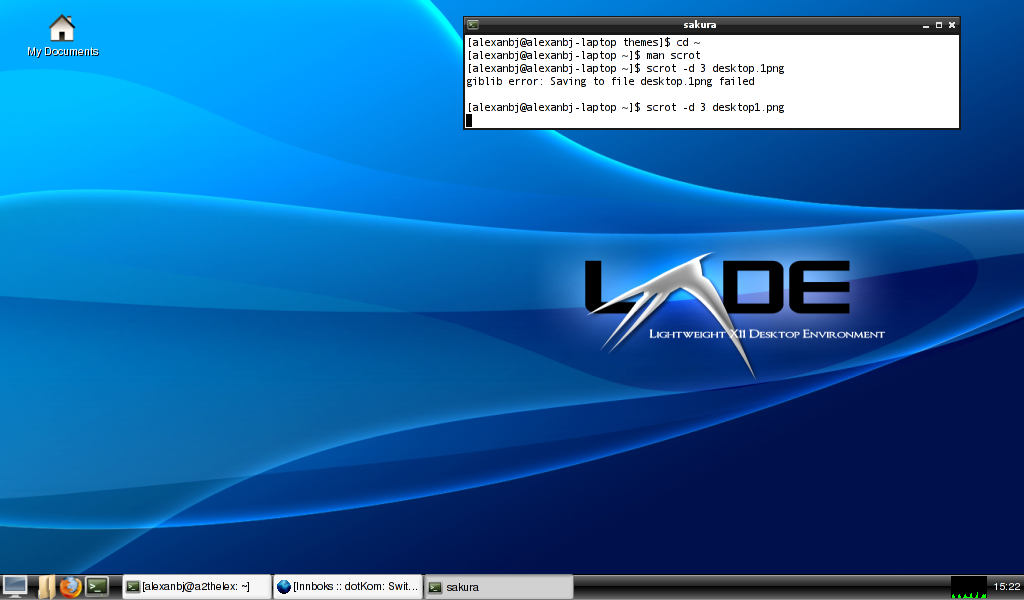Select the sakura taskbar button

point(499,586)
